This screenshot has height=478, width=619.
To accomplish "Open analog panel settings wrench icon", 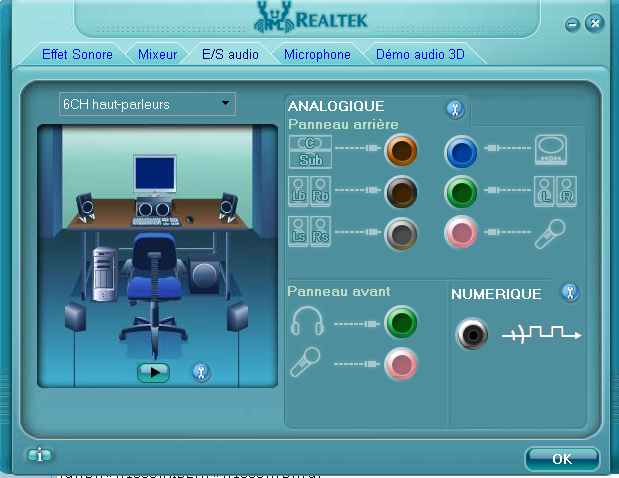I will (456, 108).
